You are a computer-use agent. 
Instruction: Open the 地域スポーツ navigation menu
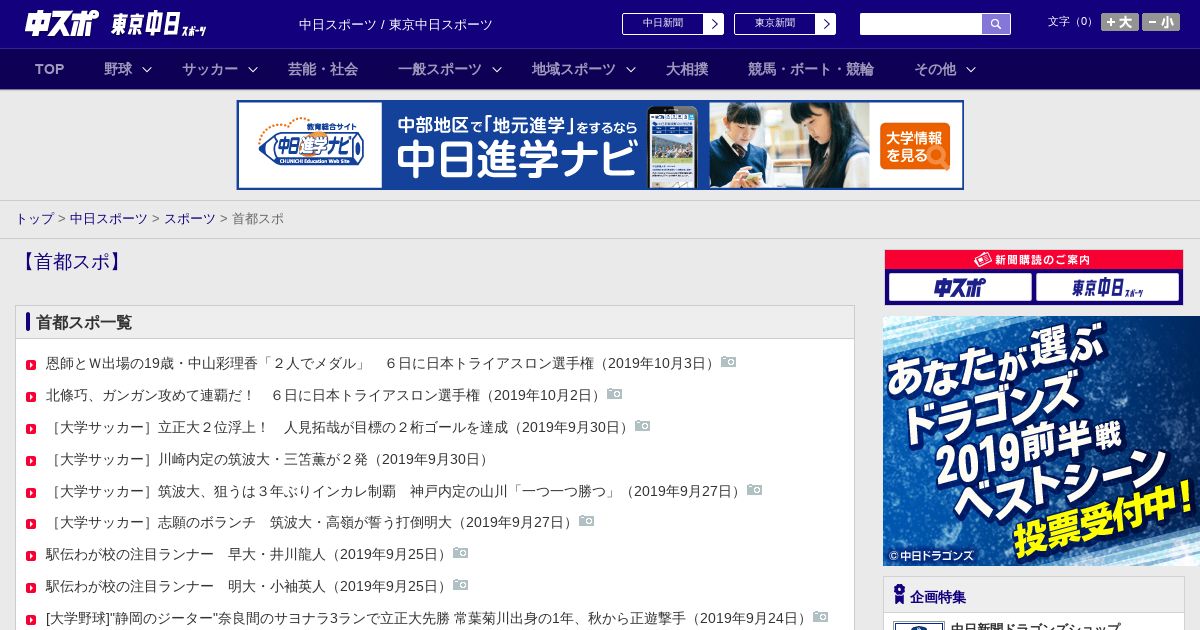click(574, 69)
